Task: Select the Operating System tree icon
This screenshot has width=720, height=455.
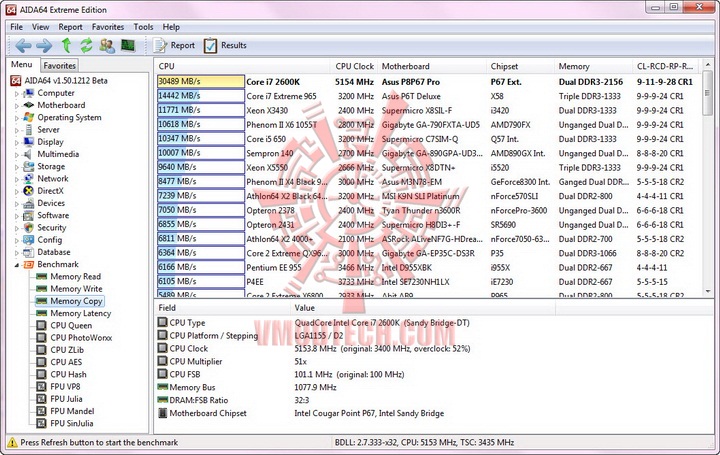Action: (x=29, y=118)
